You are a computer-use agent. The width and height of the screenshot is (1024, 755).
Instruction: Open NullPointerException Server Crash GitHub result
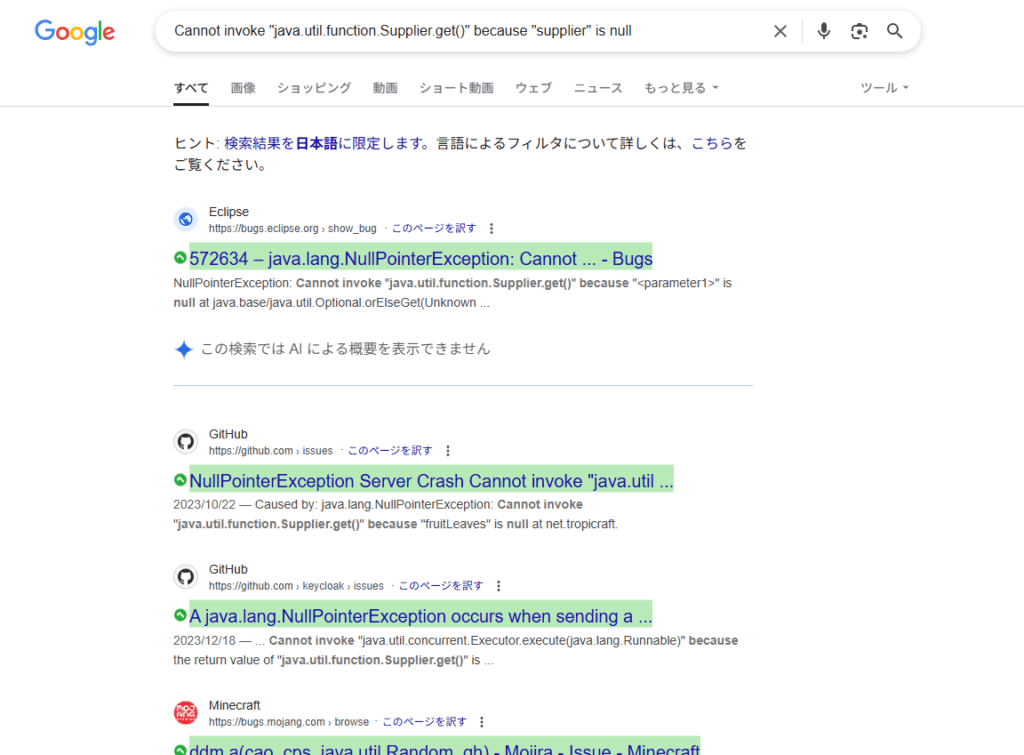tap(430, 481)
